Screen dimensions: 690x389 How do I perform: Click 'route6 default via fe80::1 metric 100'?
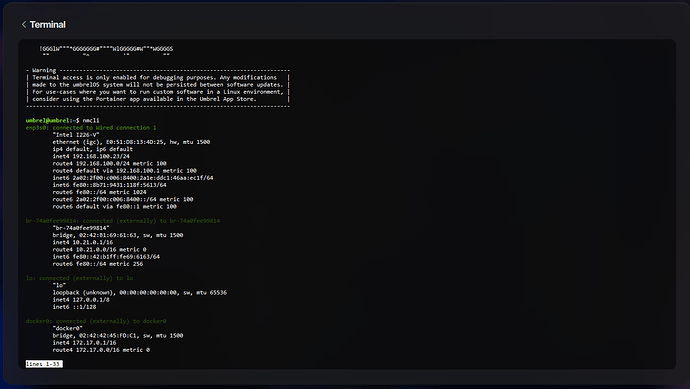pos(114,206)
